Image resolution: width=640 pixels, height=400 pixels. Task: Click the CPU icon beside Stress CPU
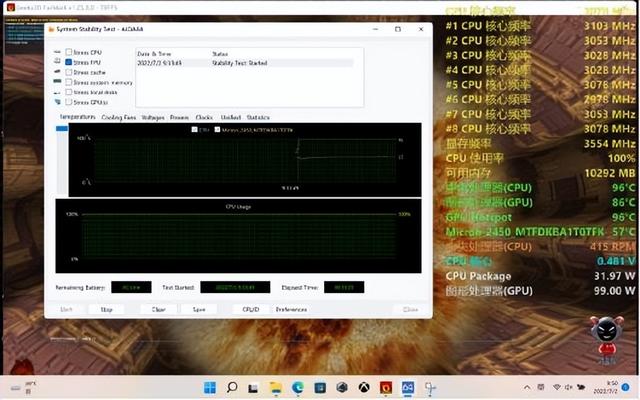[x=58, y=52]
